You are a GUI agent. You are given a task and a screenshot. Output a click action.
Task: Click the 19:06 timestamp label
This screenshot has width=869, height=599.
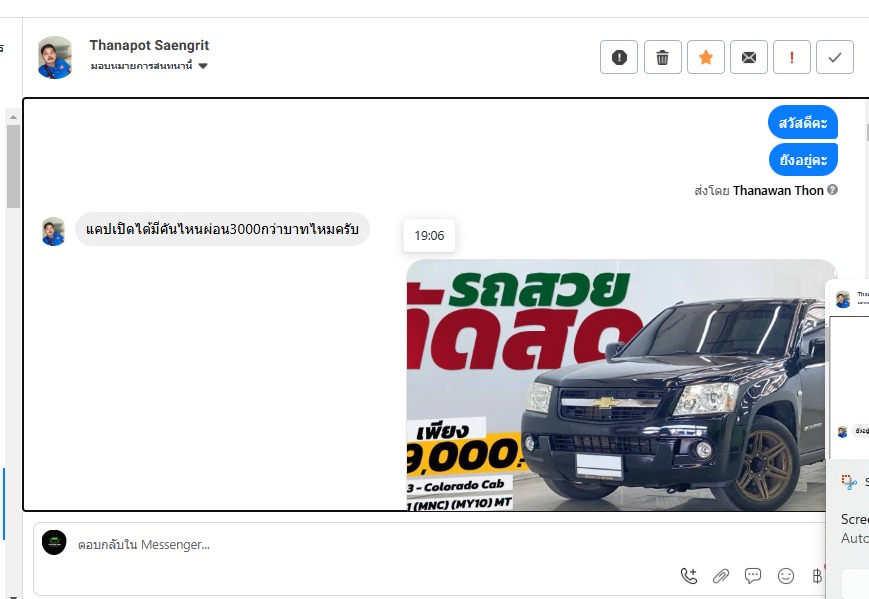[x=430, y=235]
